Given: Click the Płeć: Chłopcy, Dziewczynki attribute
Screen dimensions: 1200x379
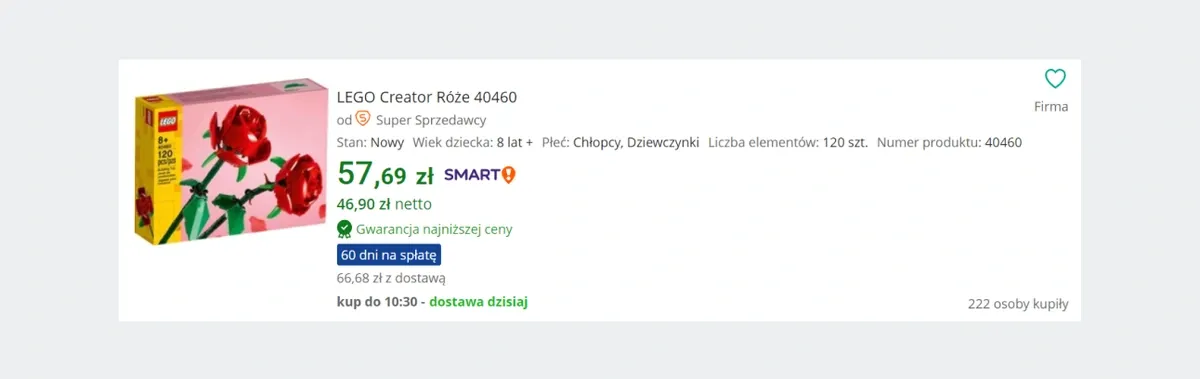Looking at the screenshot, I should click(620, 143).
